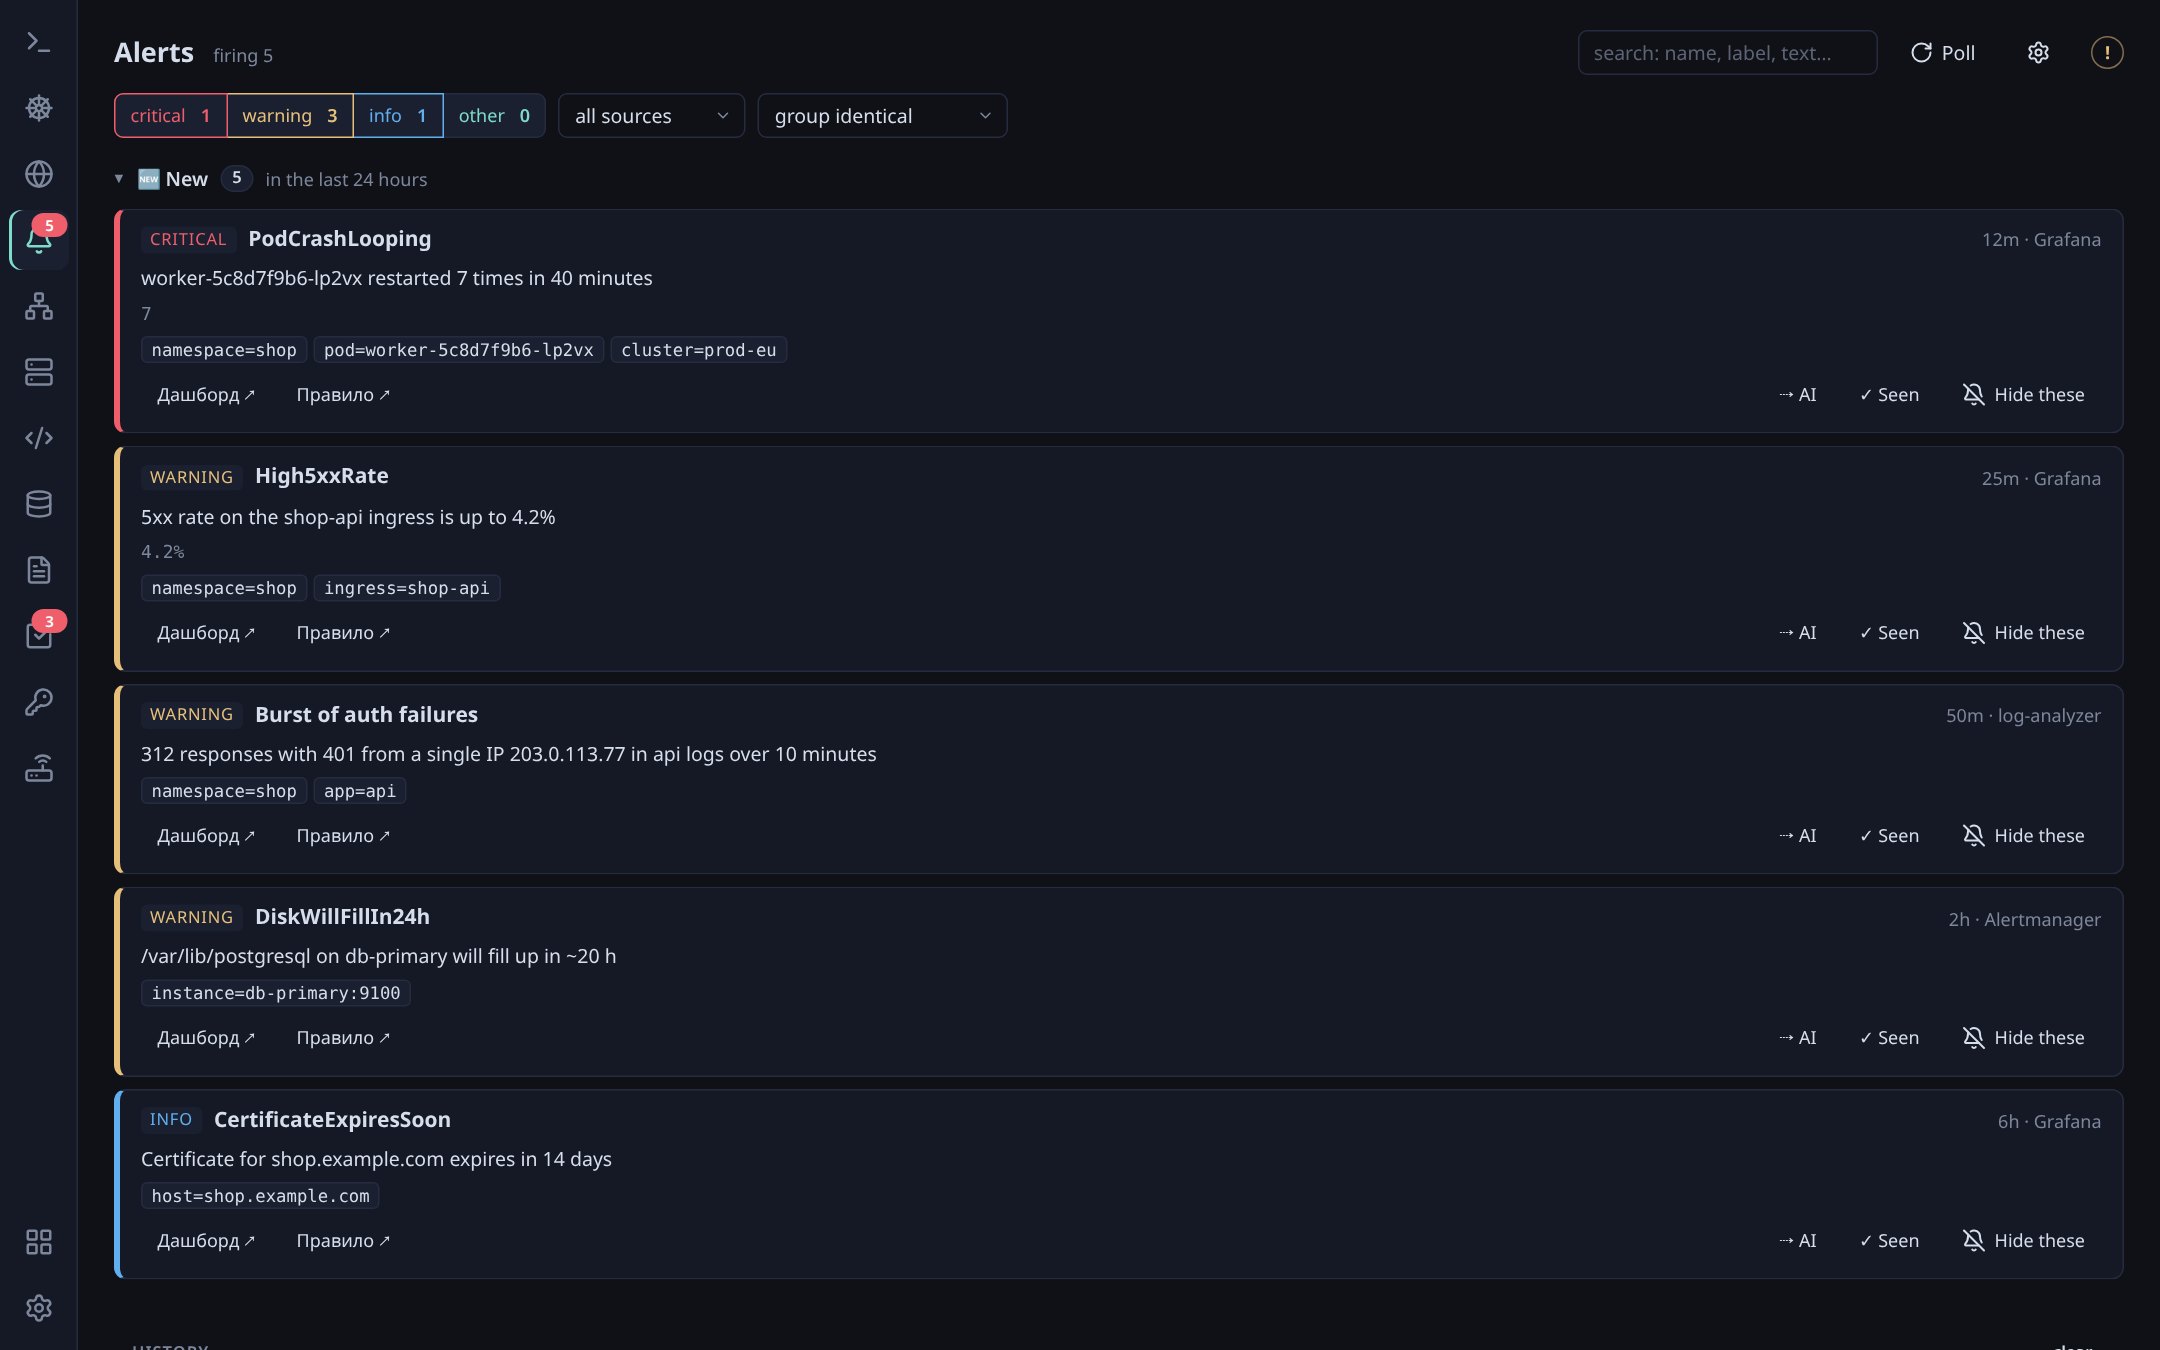Open Дашборд link for PodCrashLooping
Viewport: 2160px width, 1350px height.
coord(206,395)
